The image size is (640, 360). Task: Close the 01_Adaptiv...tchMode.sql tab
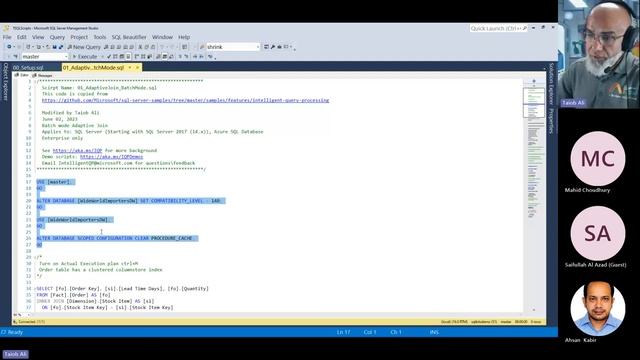pyautogui.click(x=138, y=67)
